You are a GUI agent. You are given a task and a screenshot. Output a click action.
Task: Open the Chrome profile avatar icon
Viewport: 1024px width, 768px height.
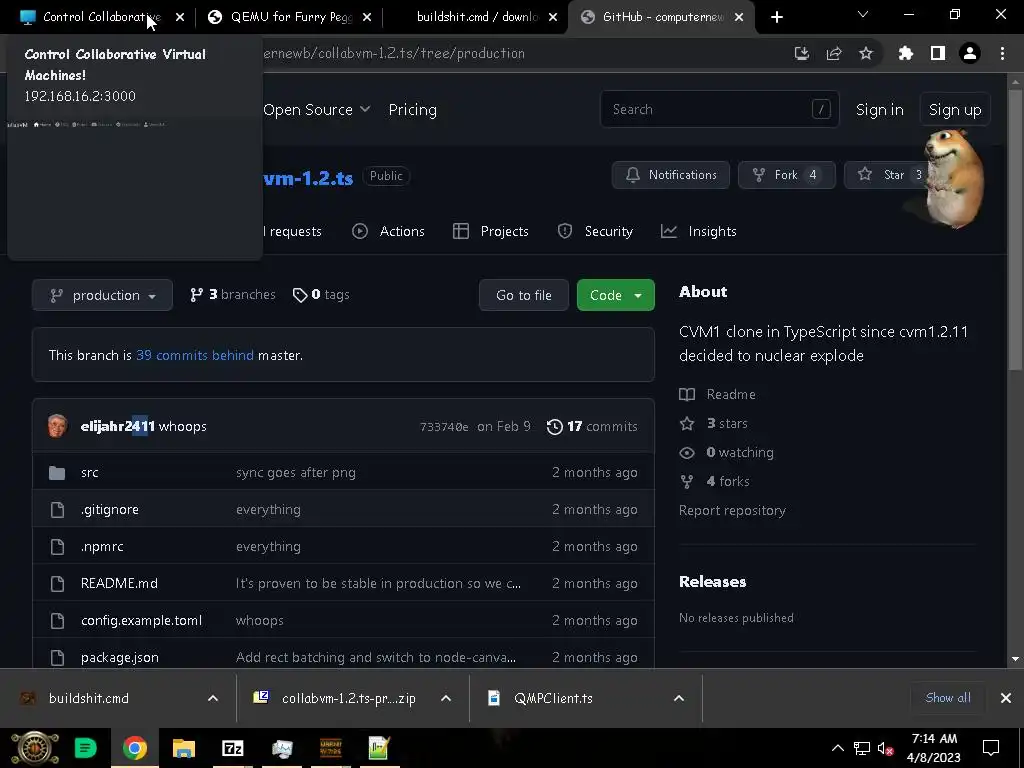coord(970,54)
